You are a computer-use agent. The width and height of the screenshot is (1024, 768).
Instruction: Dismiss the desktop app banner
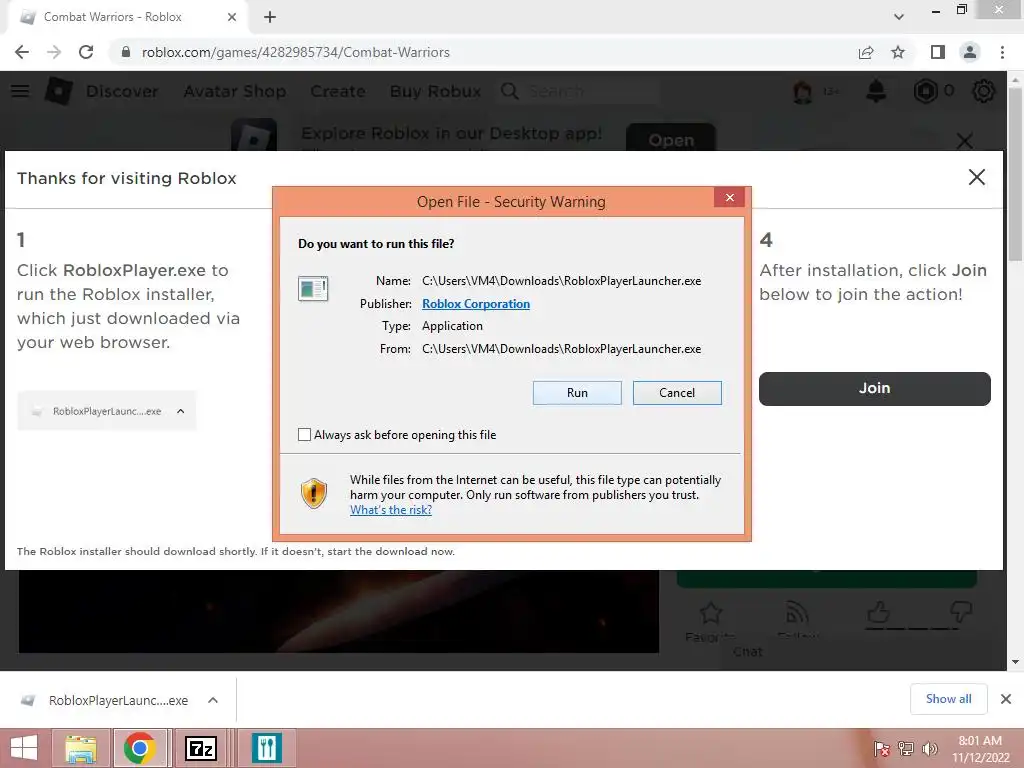965,140
